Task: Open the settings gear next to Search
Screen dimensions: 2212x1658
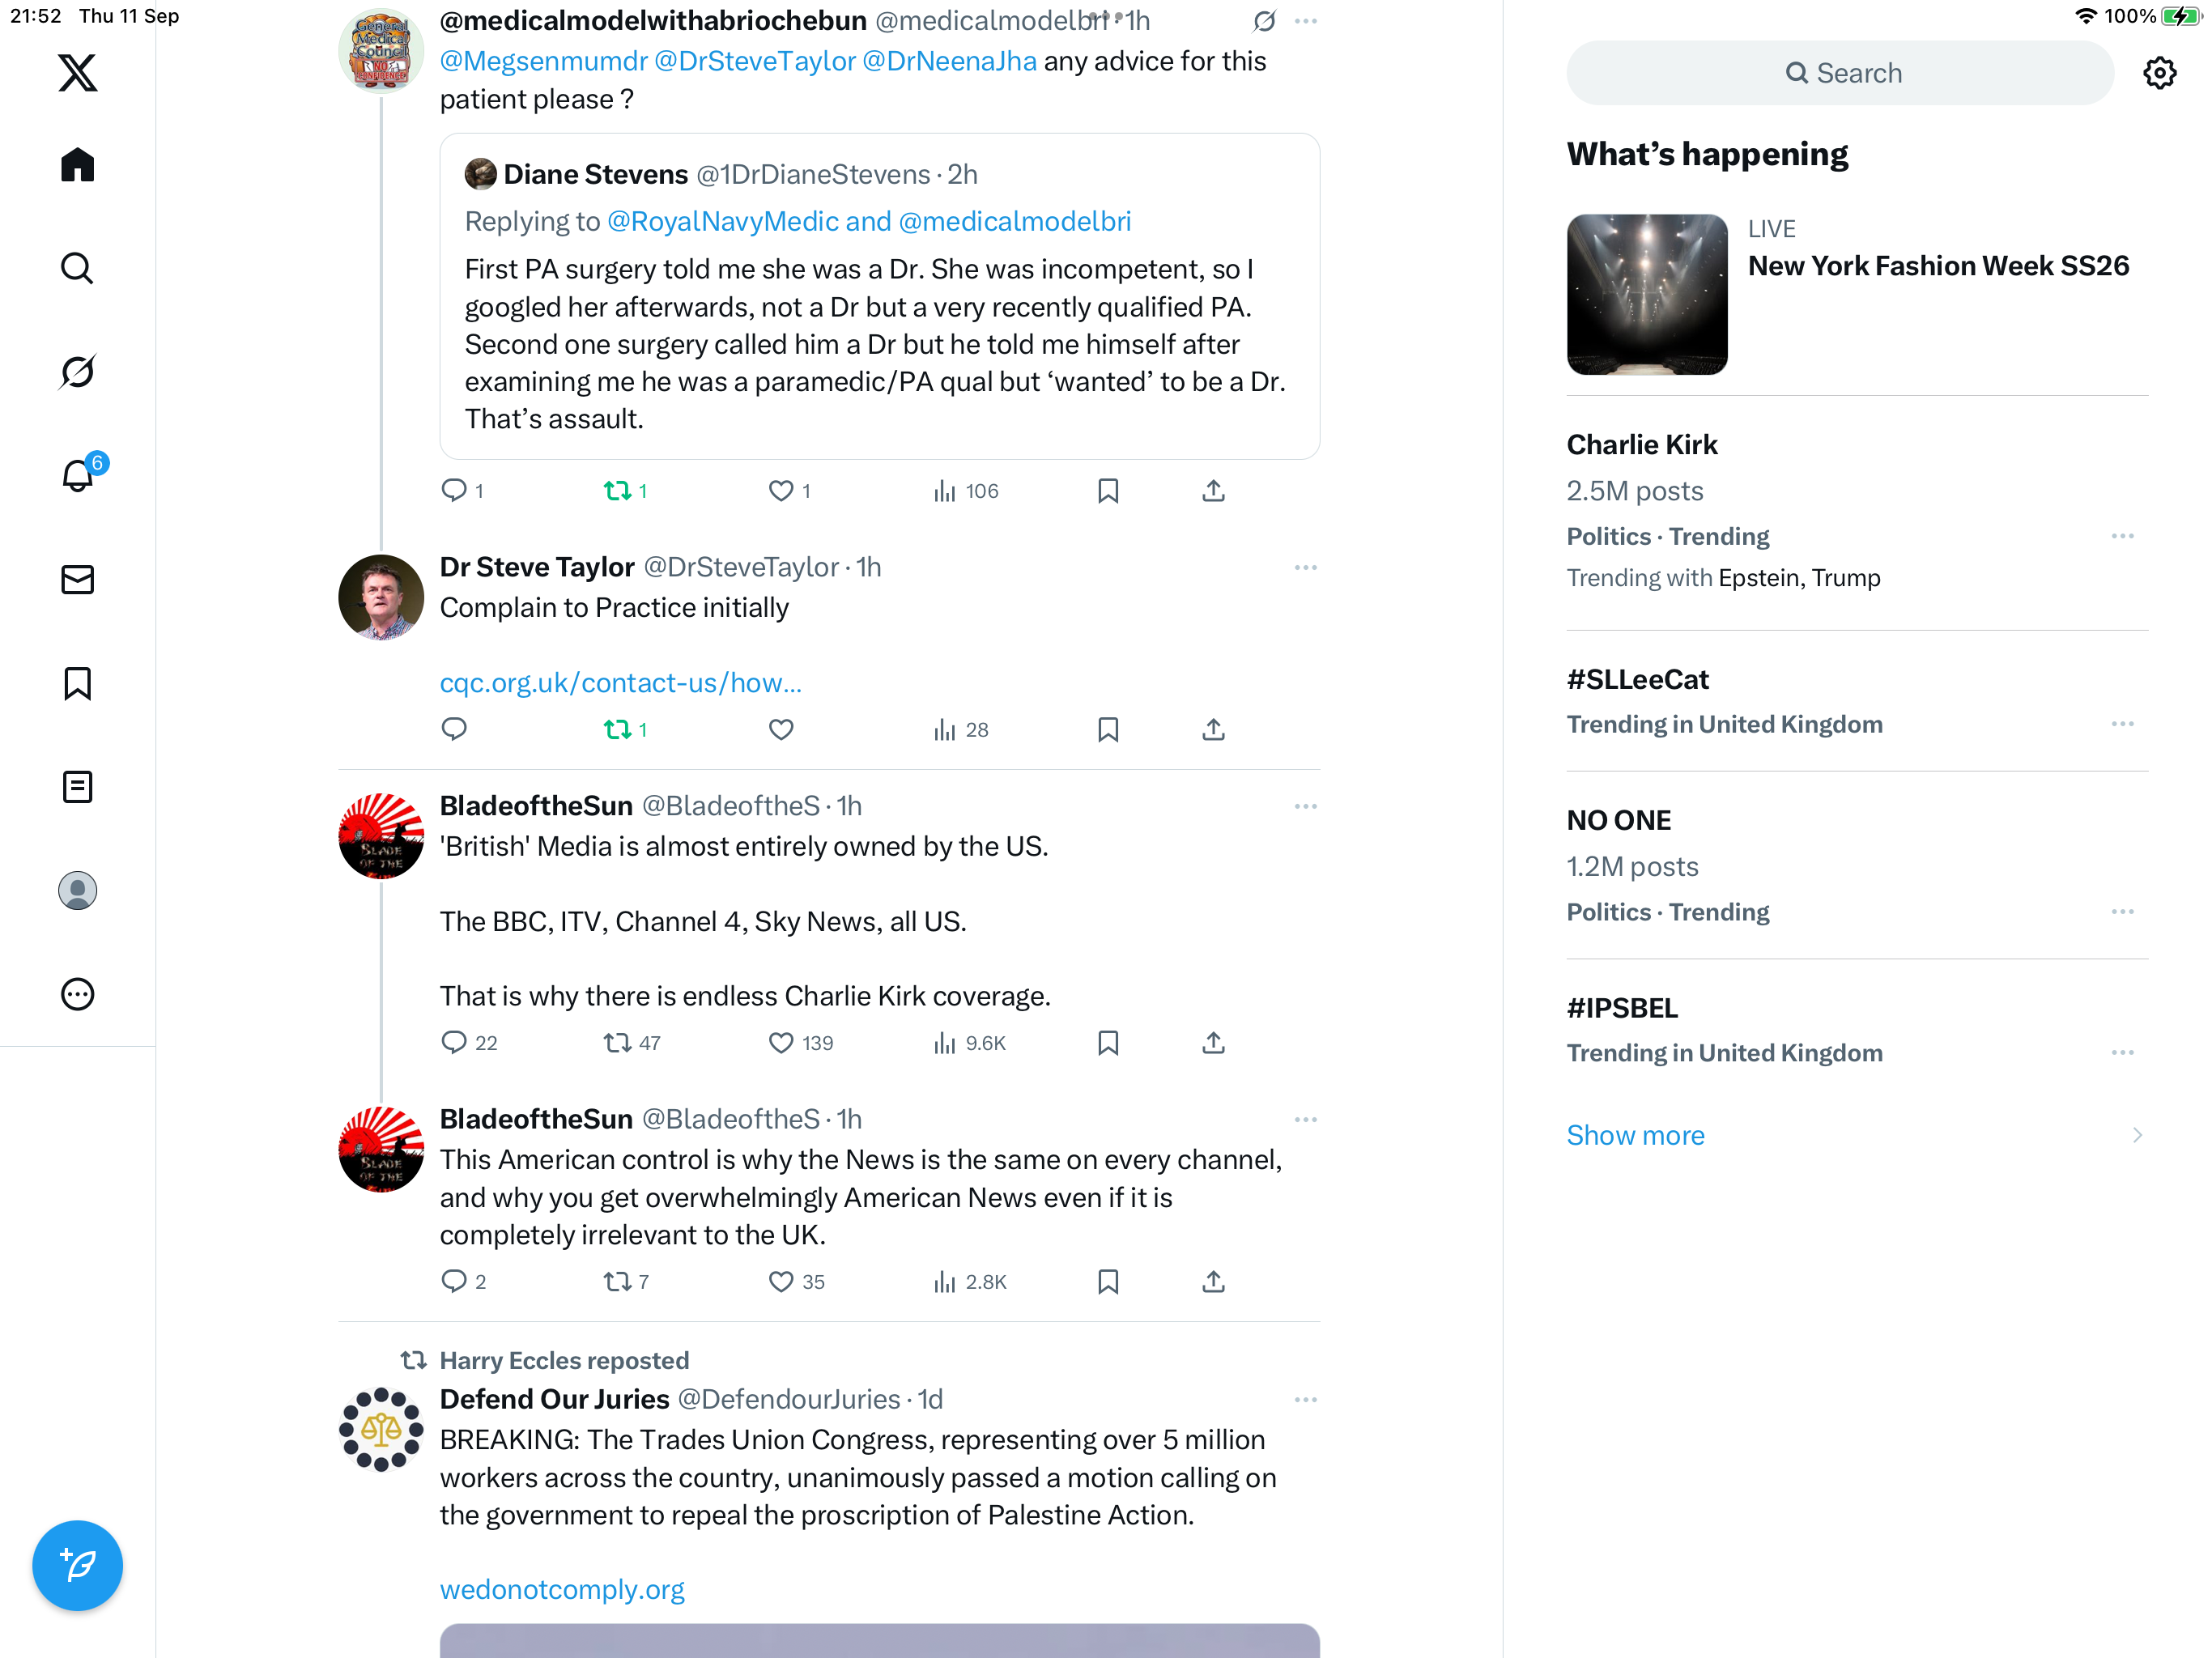Action: [x=2160, y=73]
